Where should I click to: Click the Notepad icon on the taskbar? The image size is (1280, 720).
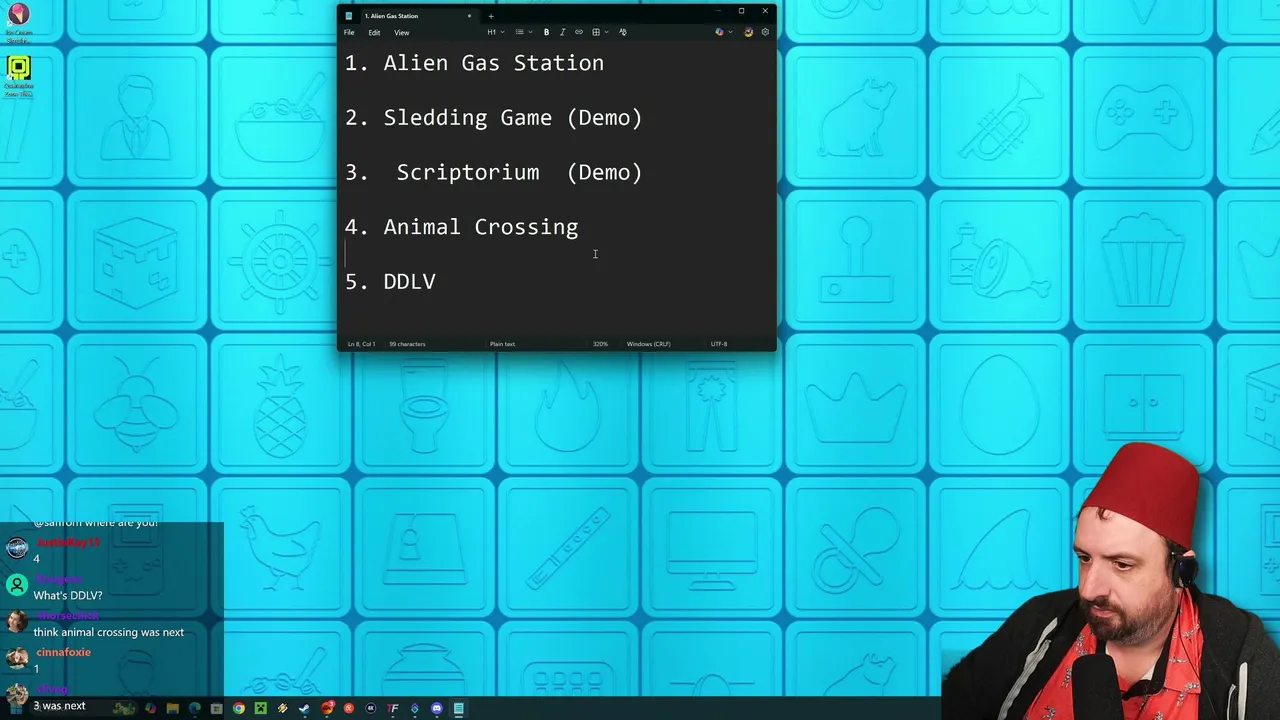click(458, 708)
